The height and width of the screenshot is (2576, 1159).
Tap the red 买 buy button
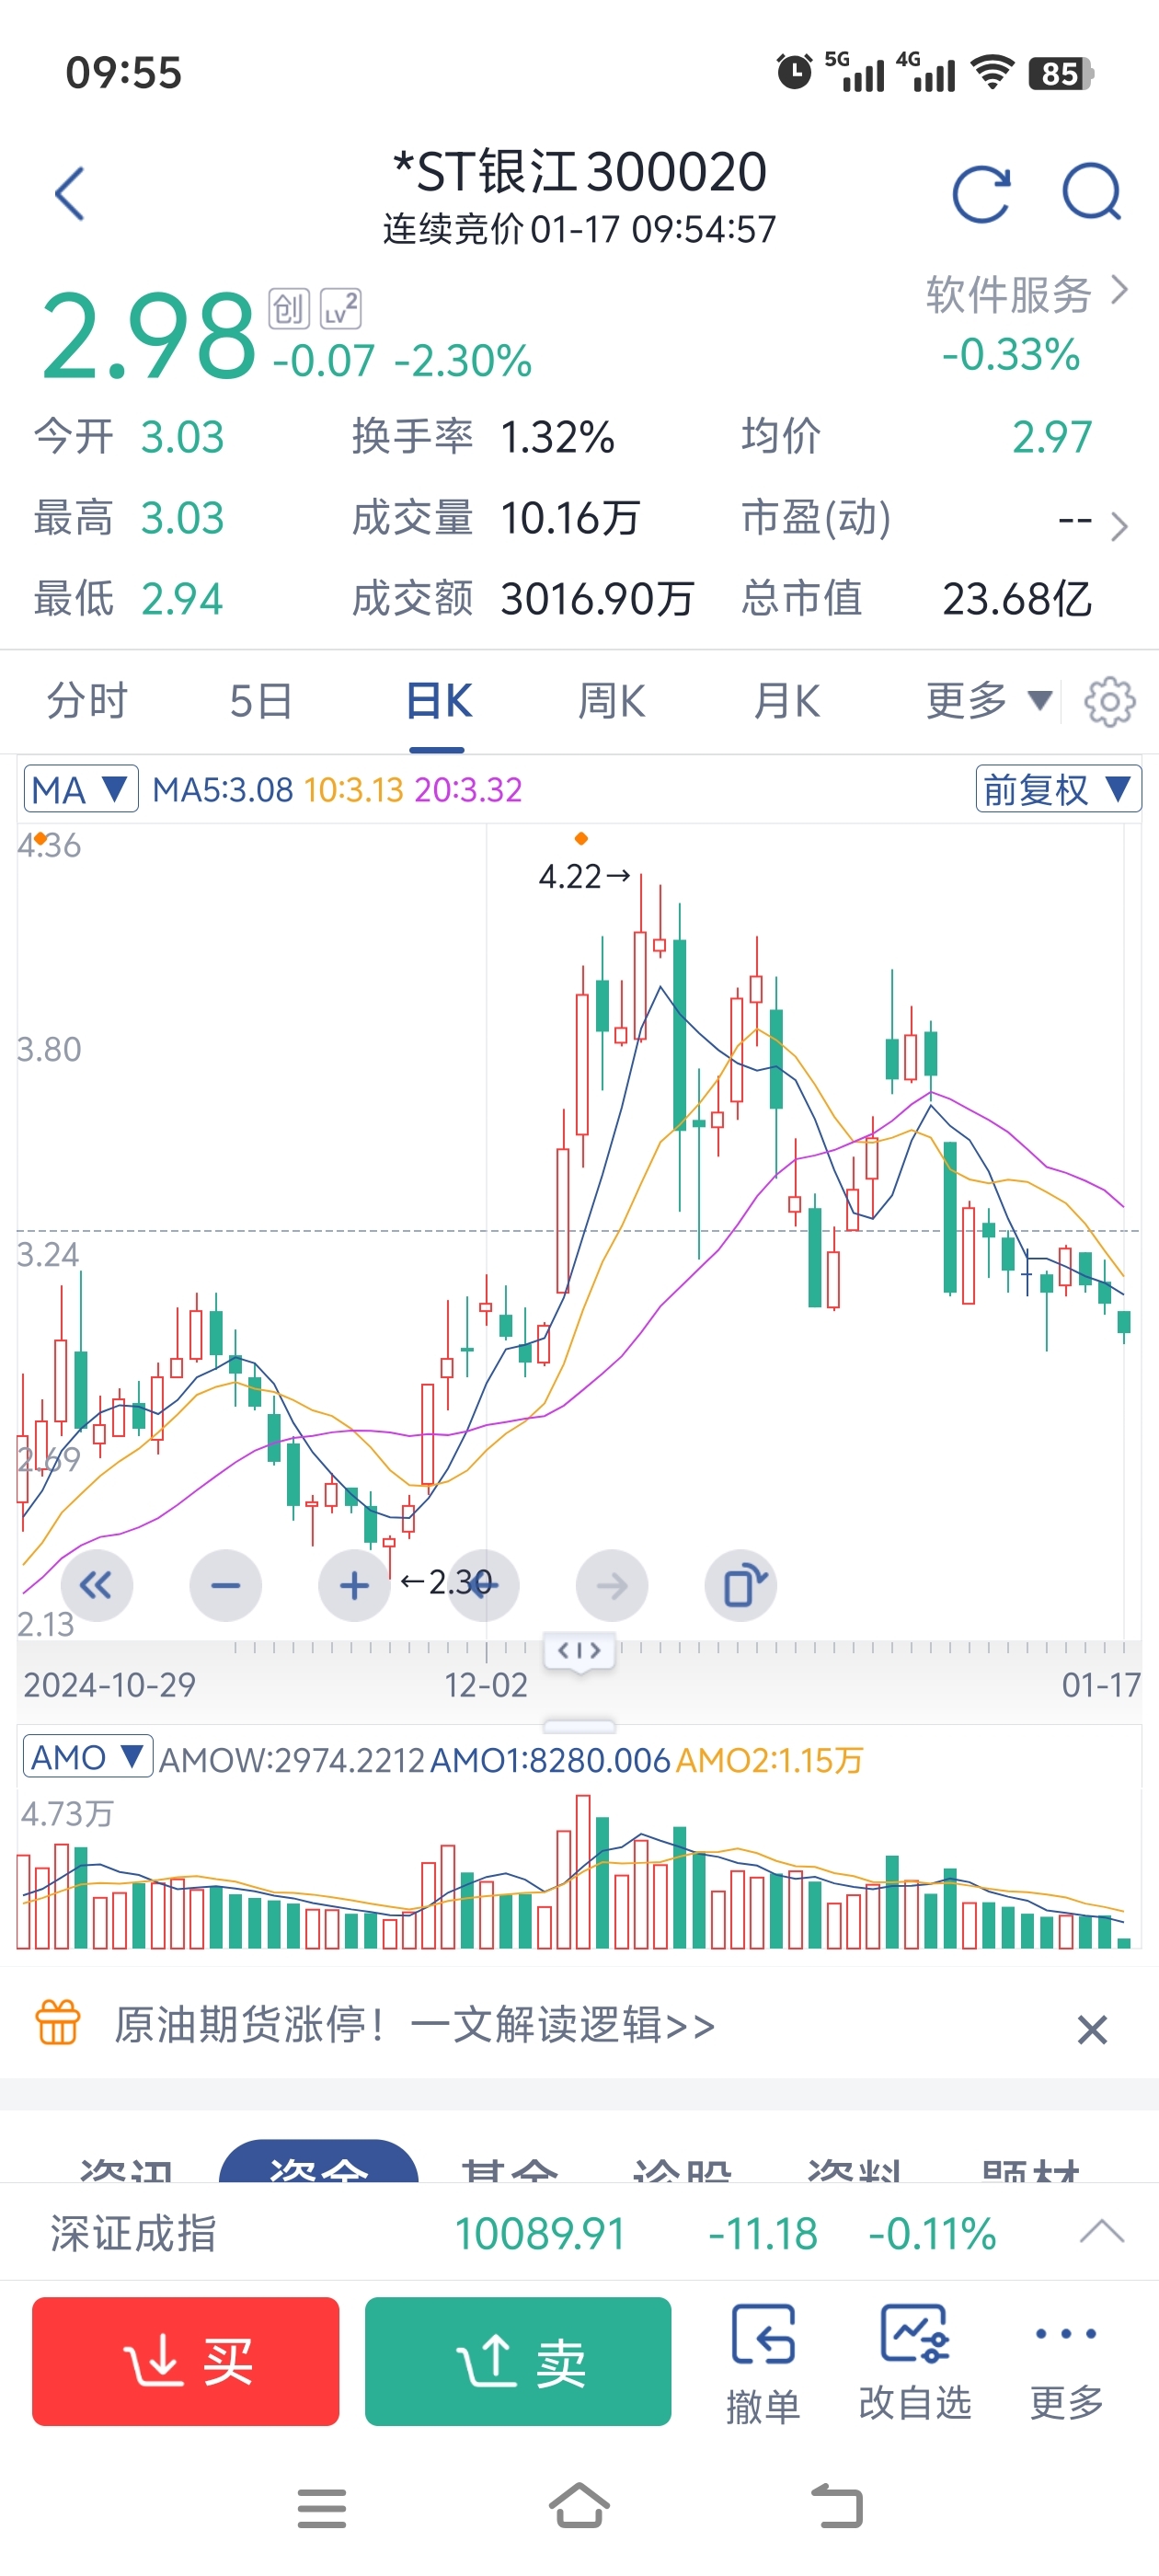(x=185, y=2361)
